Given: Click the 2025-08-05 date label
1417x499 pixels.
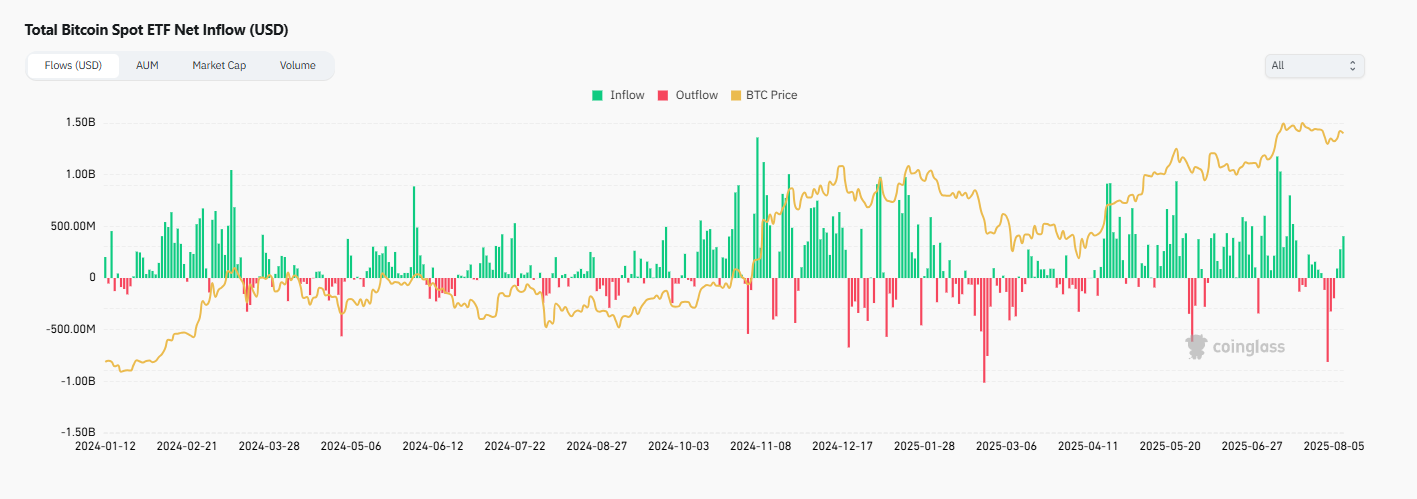Looking at the screenshot, I should [1334, 446].
